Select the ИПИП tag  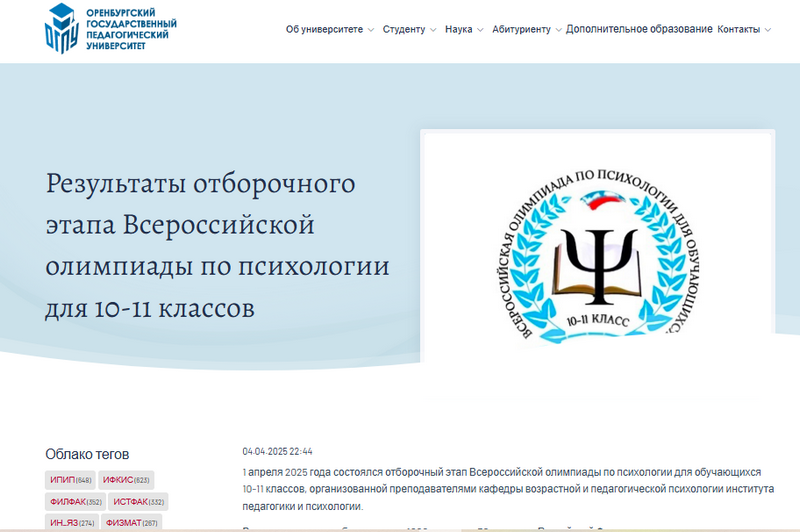pyautogui.click(x=70, y=480)
